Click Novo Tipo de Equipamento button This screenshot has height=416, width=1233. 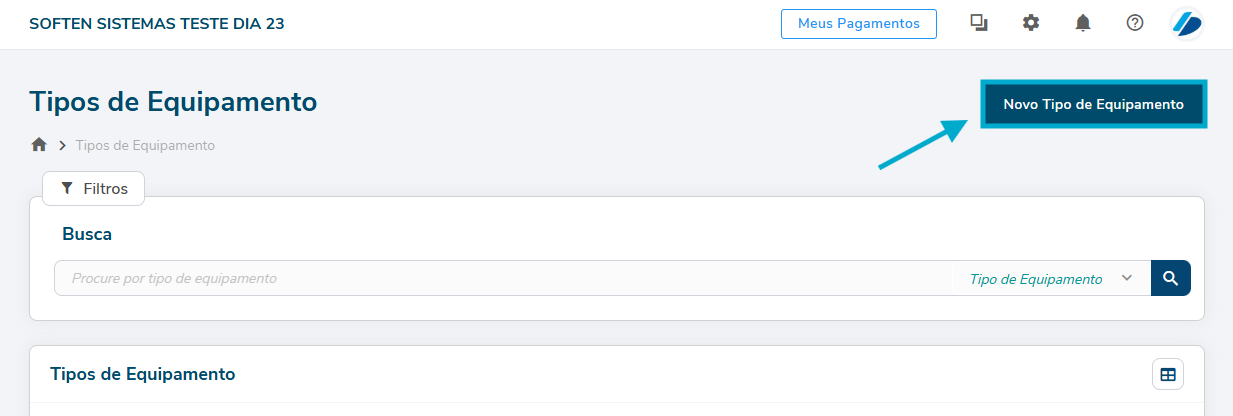pos(1093,104)
